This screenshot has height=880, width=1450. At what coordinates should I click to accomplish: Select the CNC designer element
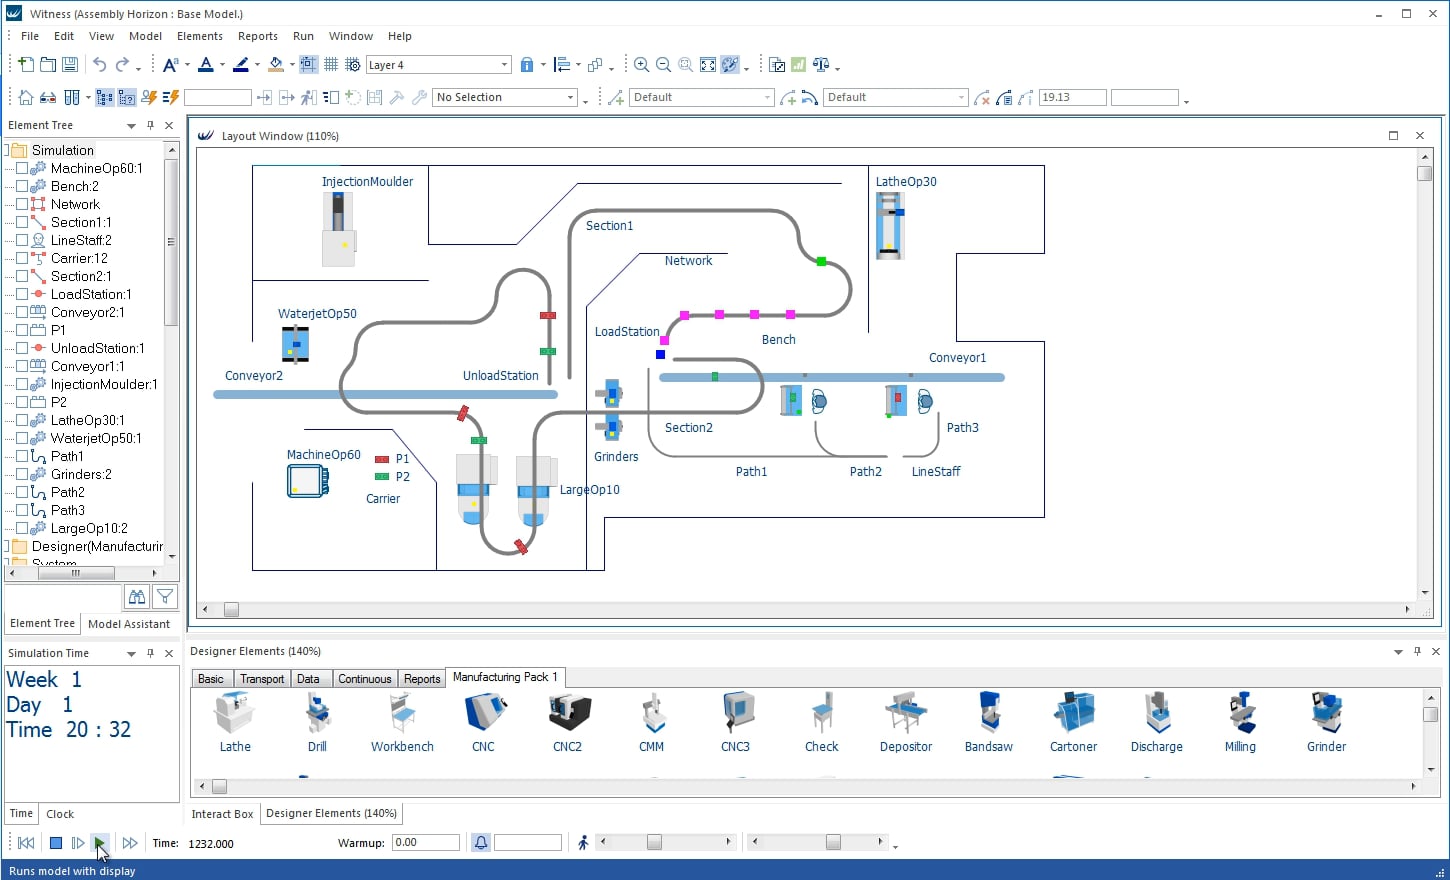(483, 722)
